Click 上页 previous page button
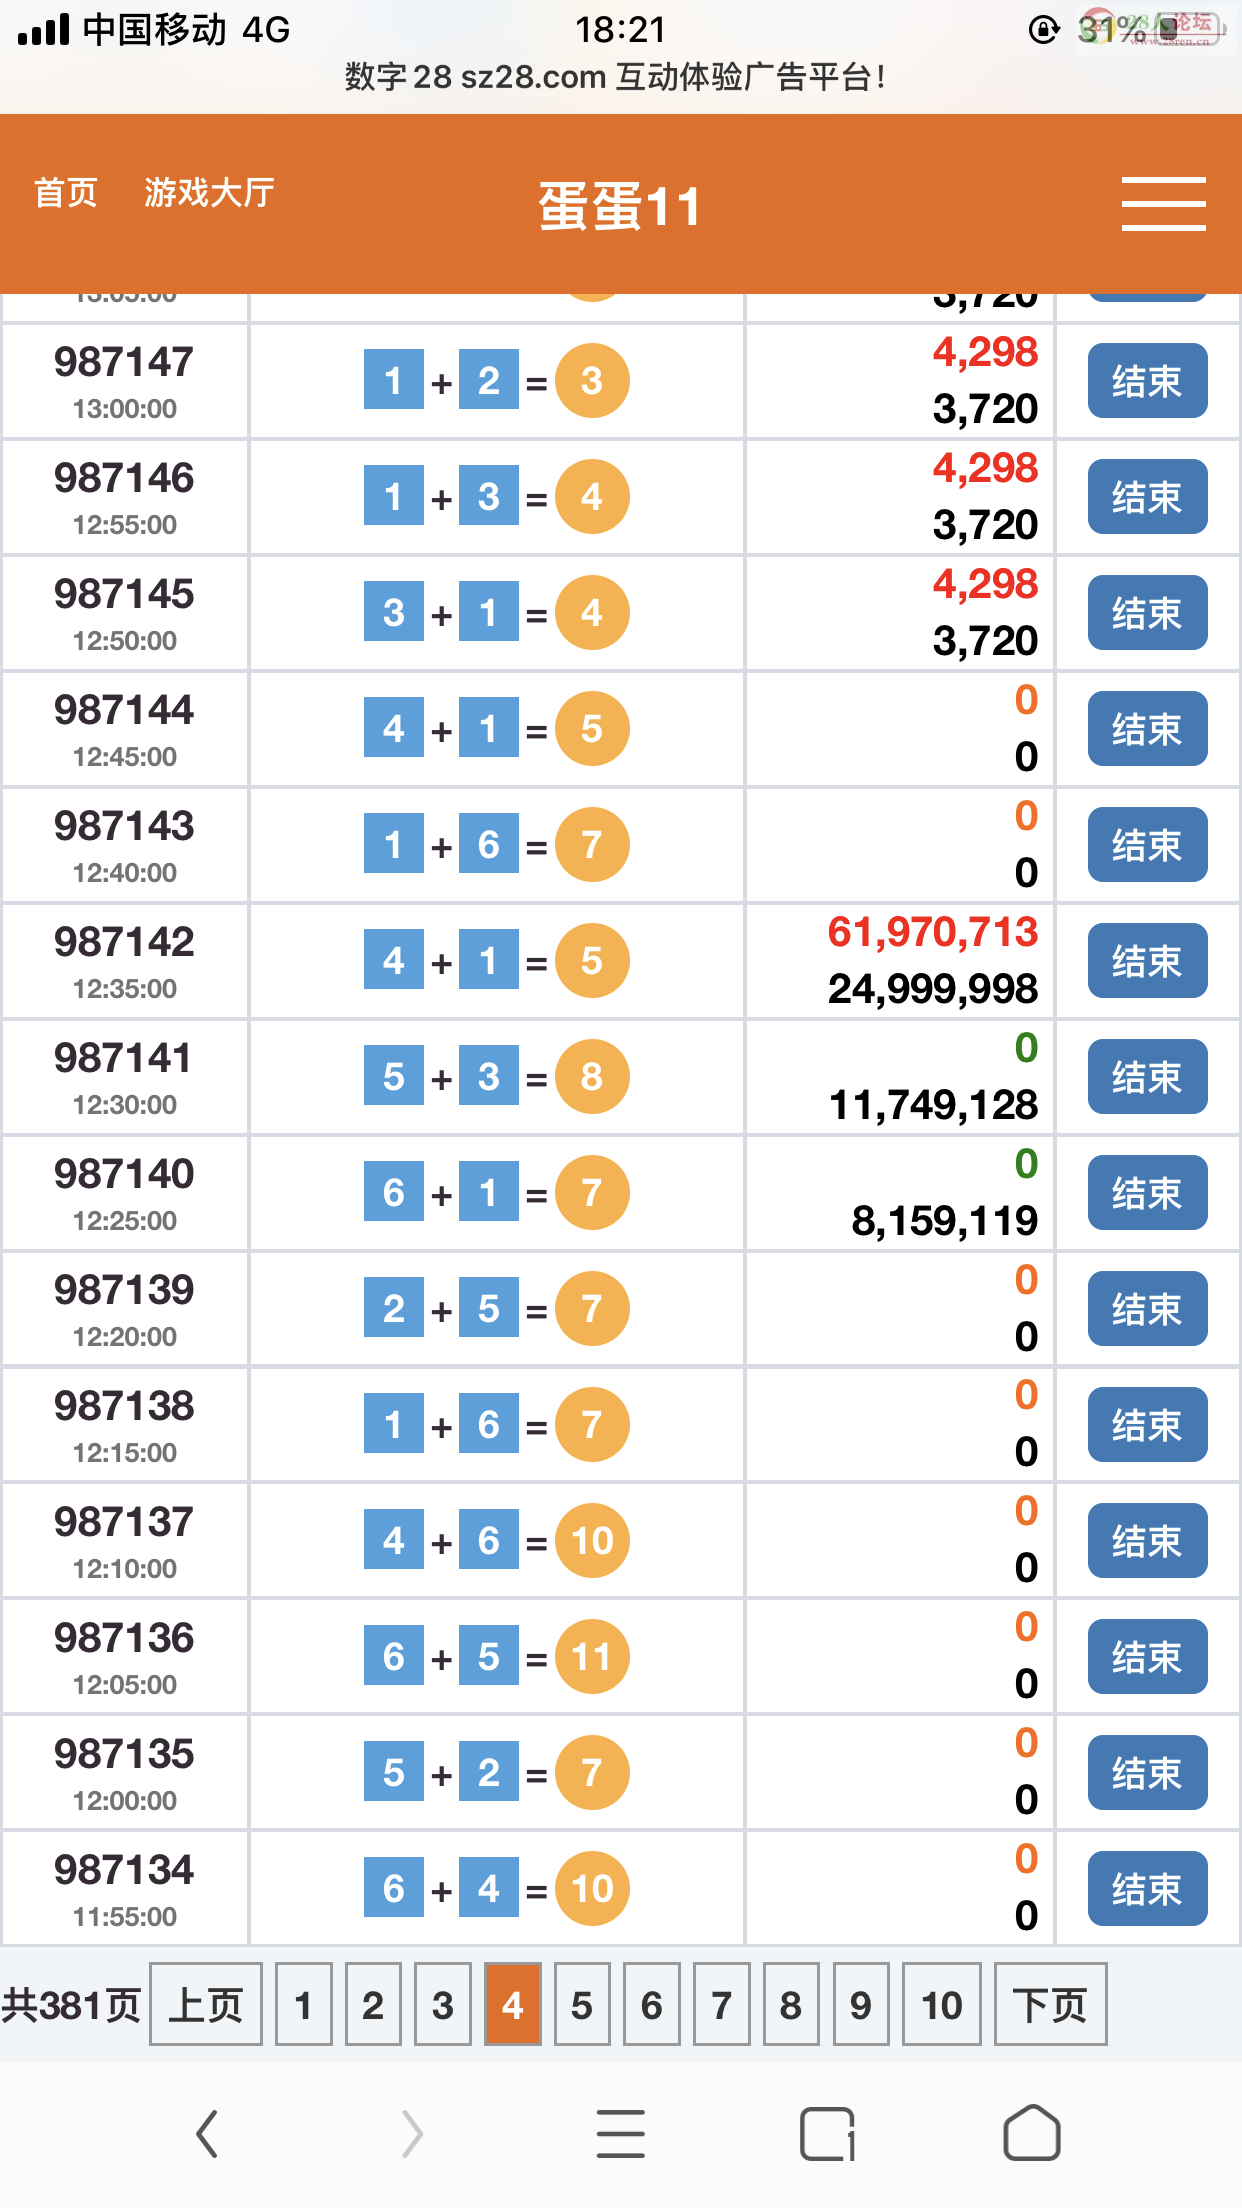 (x=206, y=2004)
